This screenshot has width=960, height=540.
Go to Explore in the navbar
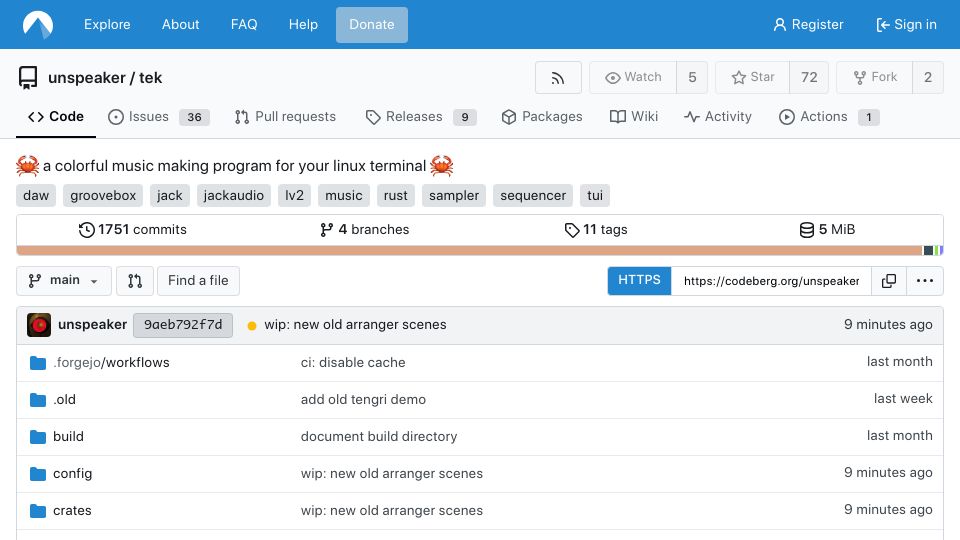pos(107,24)
